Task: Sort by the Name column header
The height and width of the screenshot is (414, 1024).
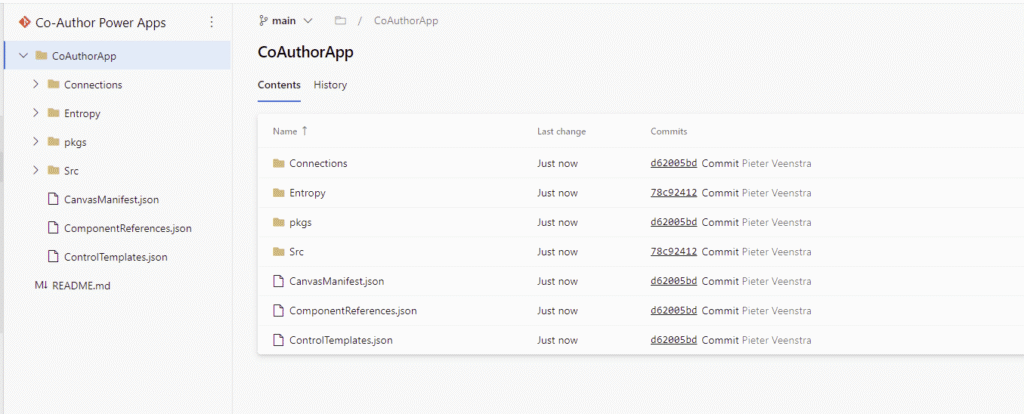Action: click(290, 131)
